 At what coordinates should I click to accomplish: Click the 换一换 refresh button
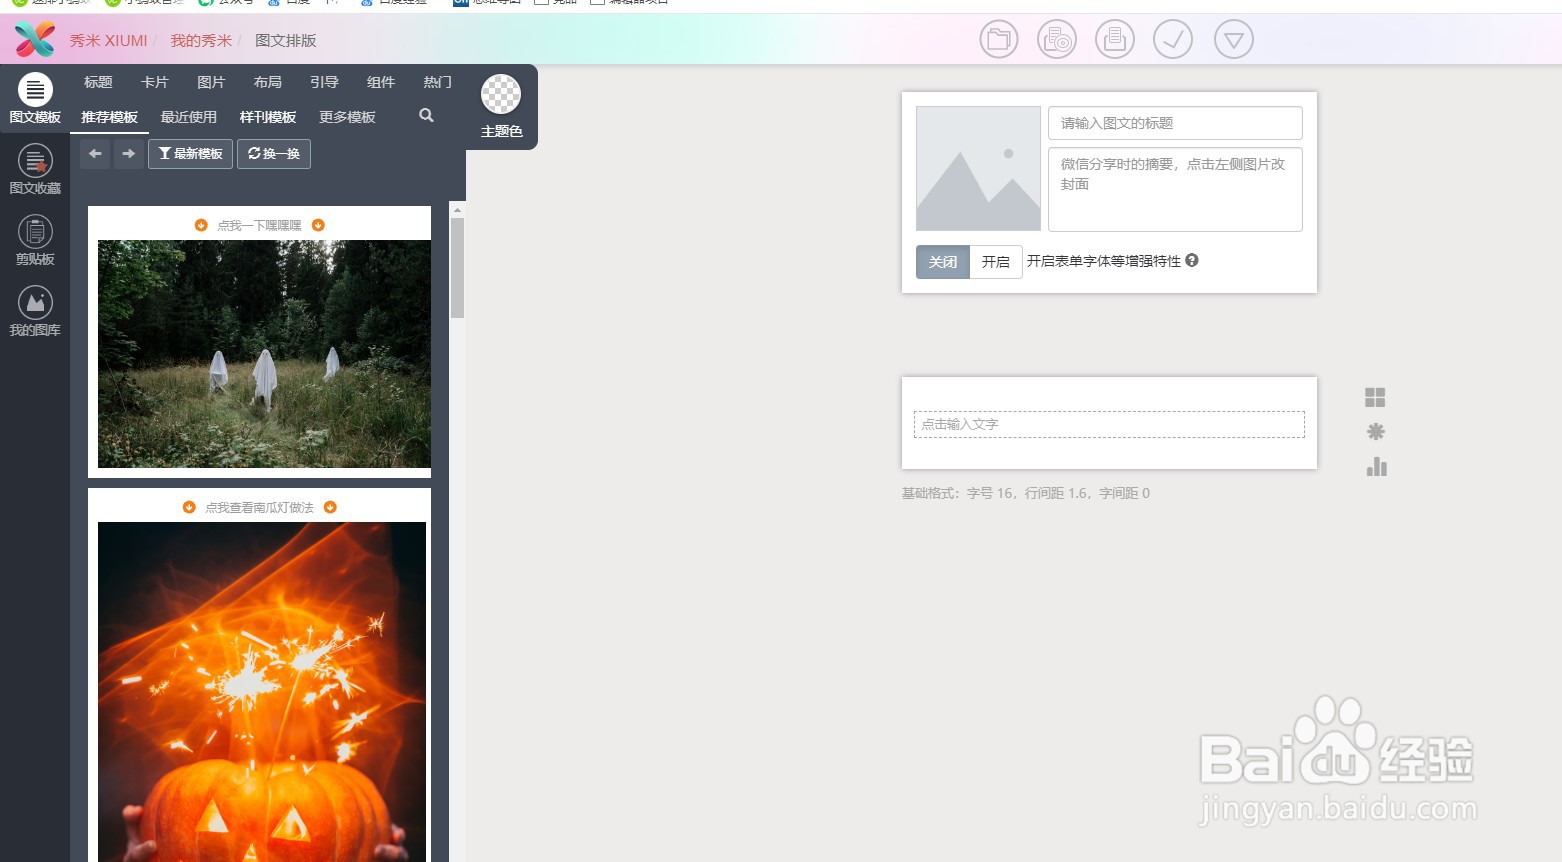274,154
